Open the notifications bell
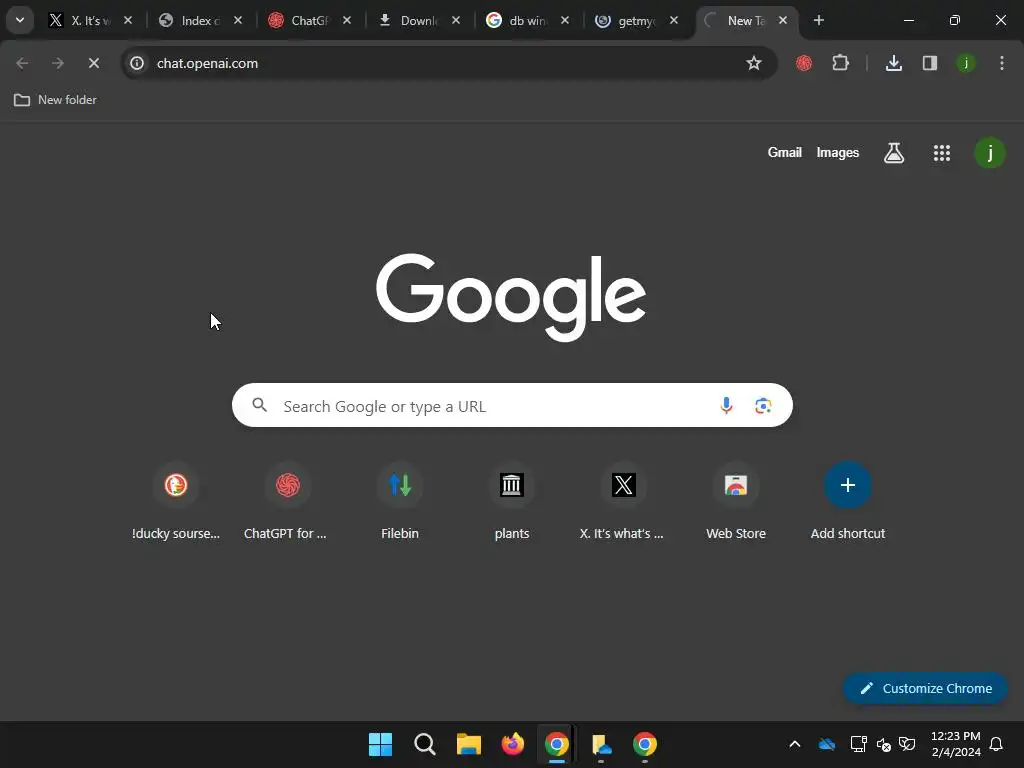1024x768 pixels. [x=997, y=744]
